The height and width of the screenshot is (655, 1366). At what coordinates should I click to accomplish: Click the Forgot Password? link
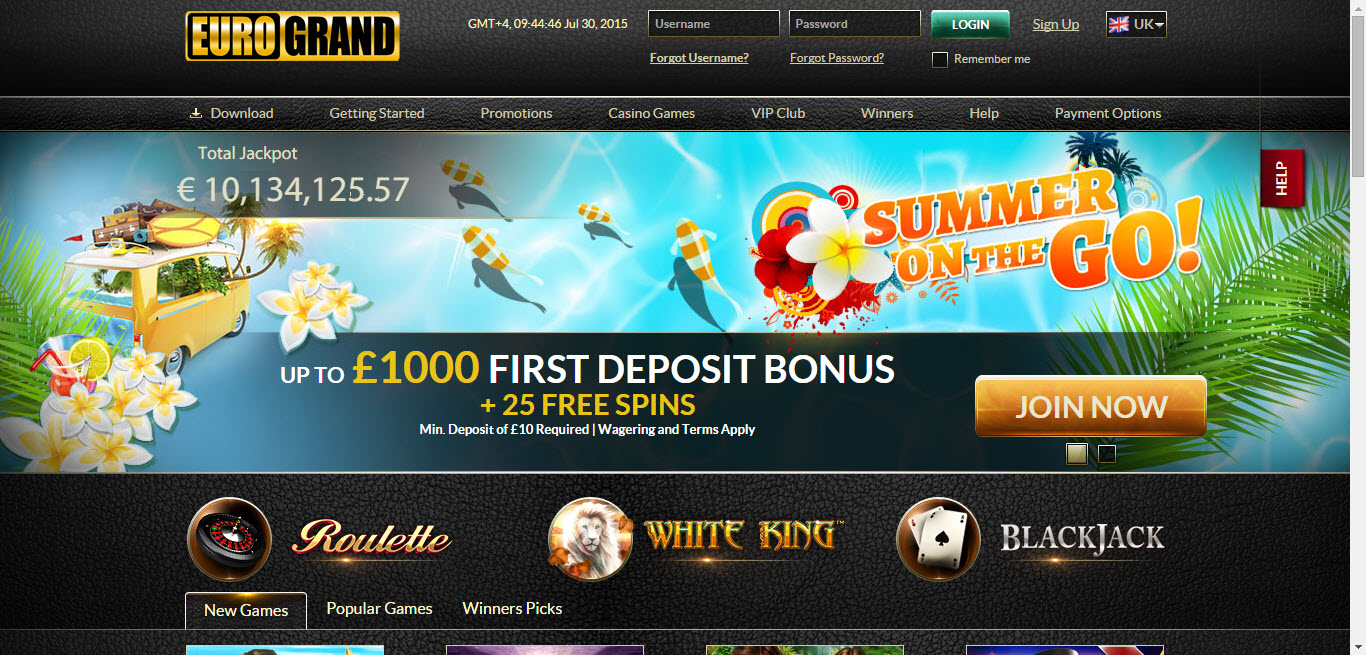(x=837, y=58)
